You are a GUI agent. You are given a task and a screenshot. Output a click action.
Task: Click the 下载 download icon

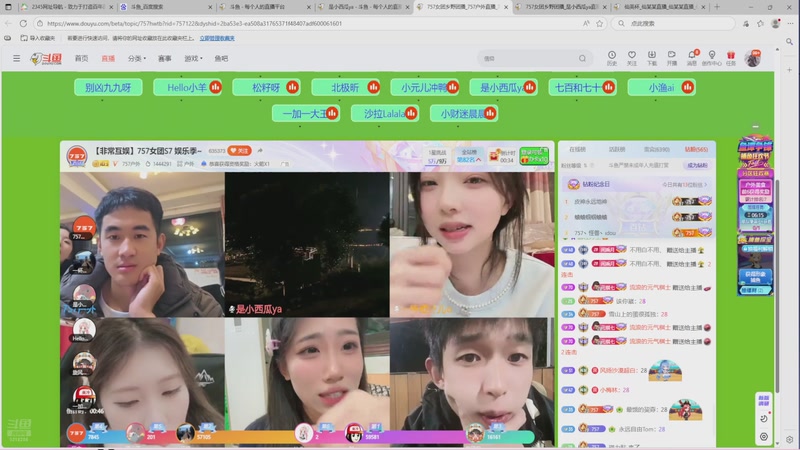(x=652, y=58)
